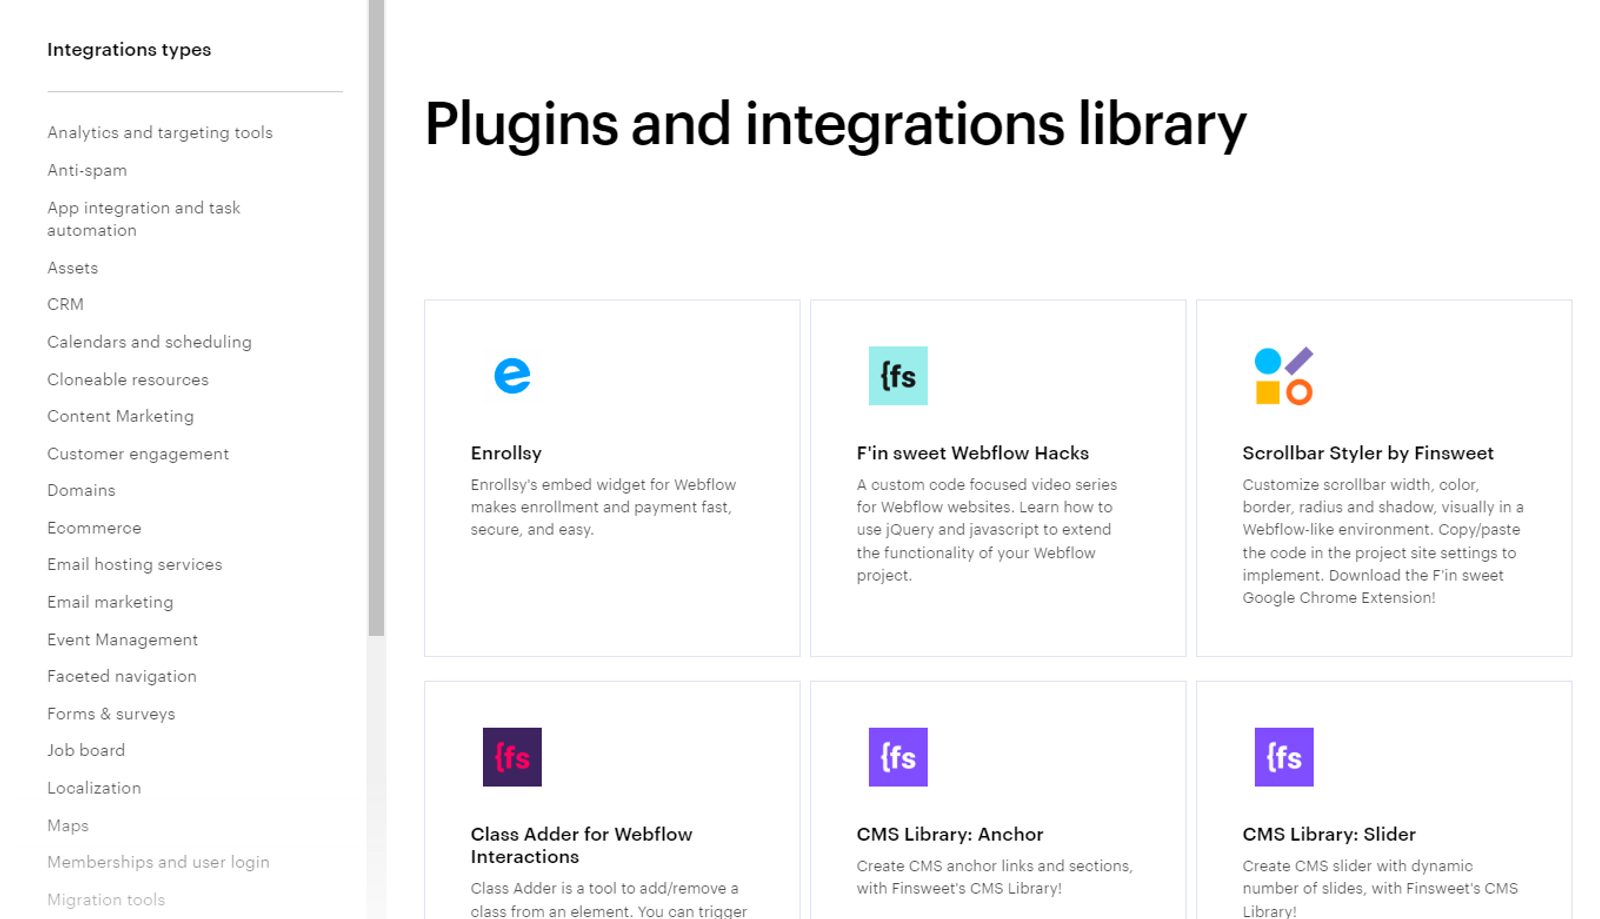
Task: Select the Anti-spam category
Action: tap(87, 170)
